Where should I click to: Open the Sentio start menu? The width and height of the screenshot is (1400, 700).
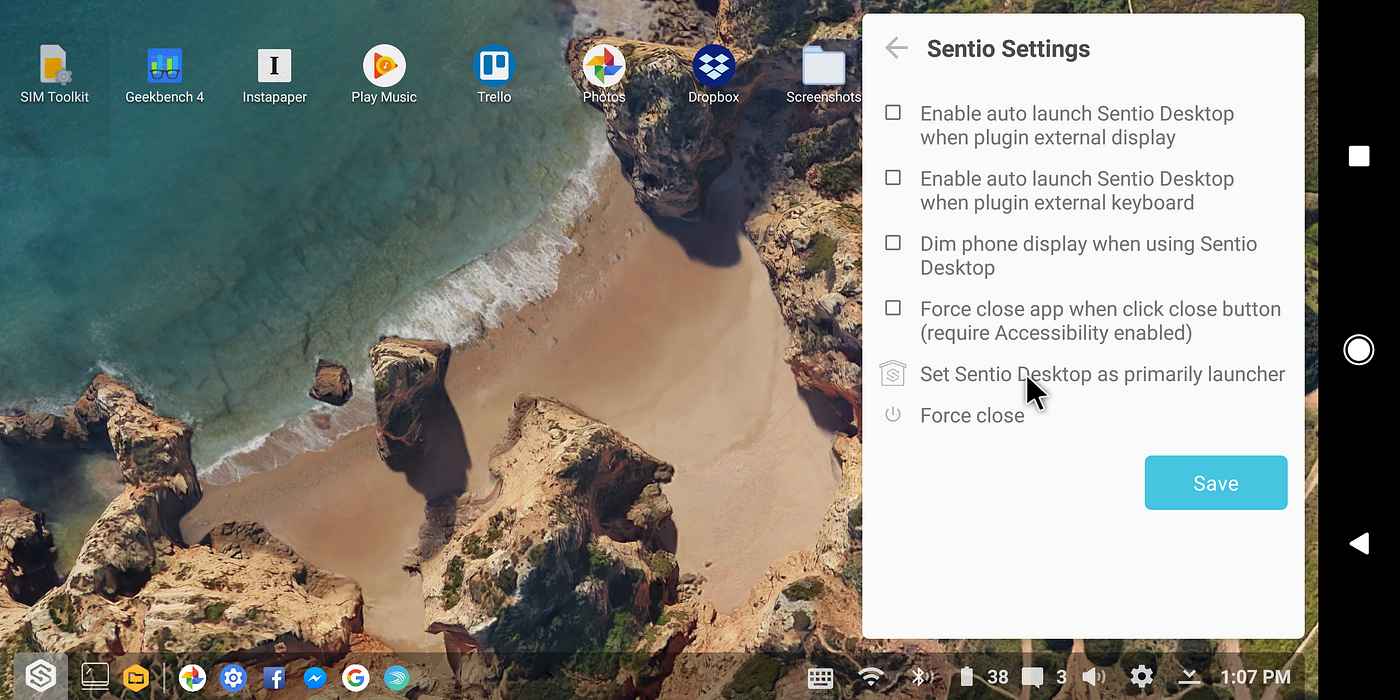click(40, 677)
